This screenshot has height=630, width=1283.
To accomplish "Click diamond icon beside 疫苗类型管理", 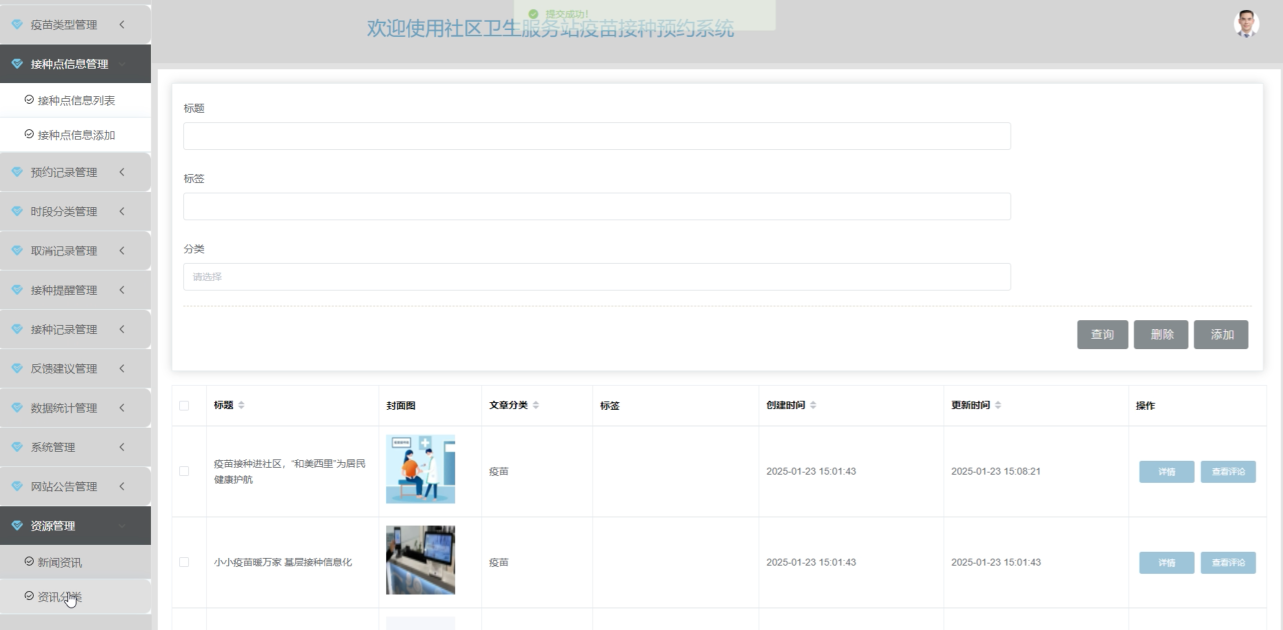I will pos(17,24).
